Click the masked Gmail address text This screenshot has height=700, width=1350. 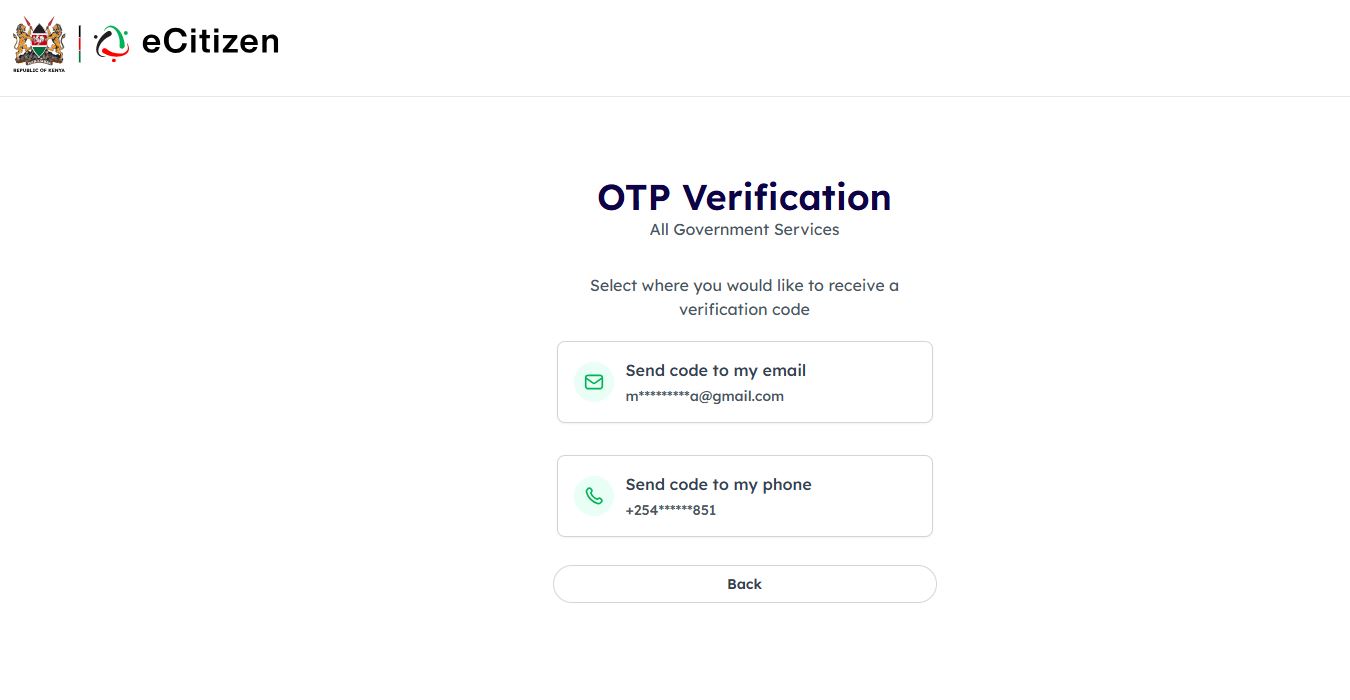tap(704, 397)
